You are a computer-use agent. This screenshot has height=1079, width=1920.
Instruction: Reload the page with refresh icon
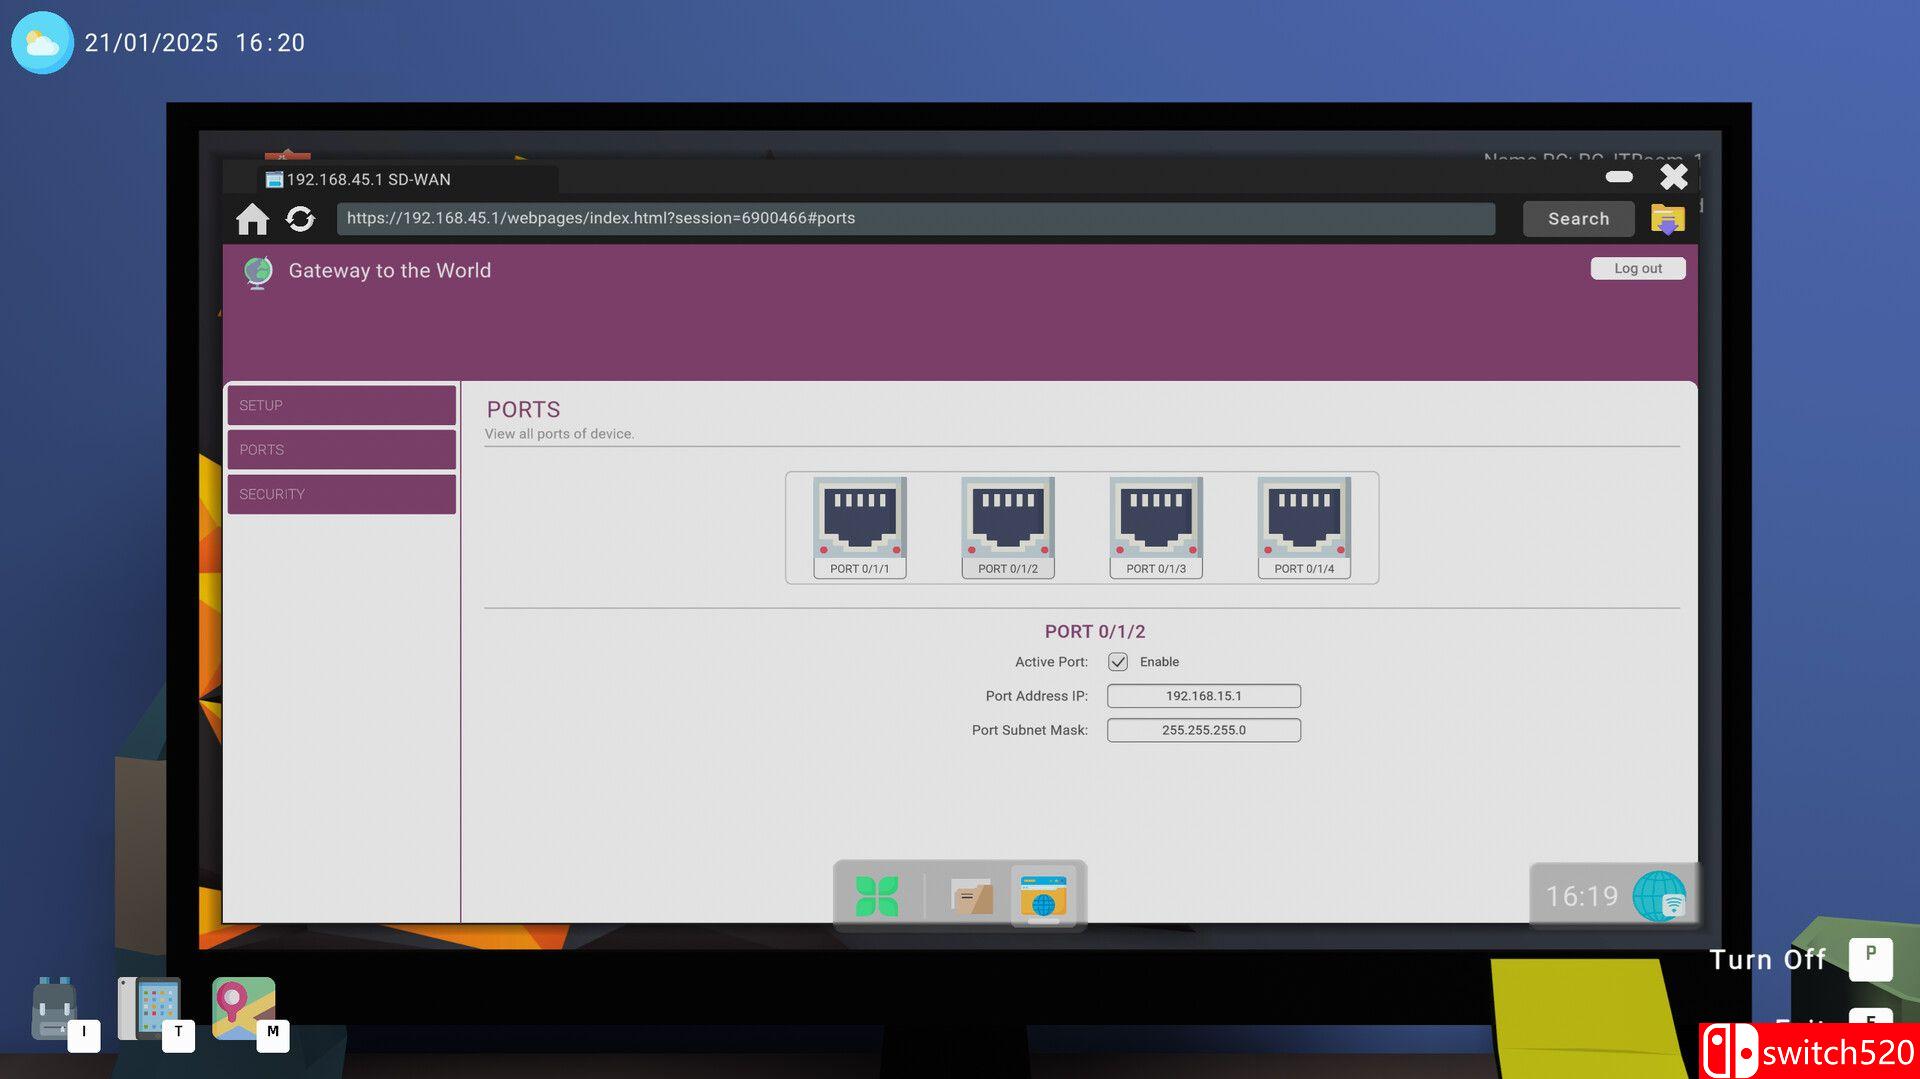click(300, 218)
